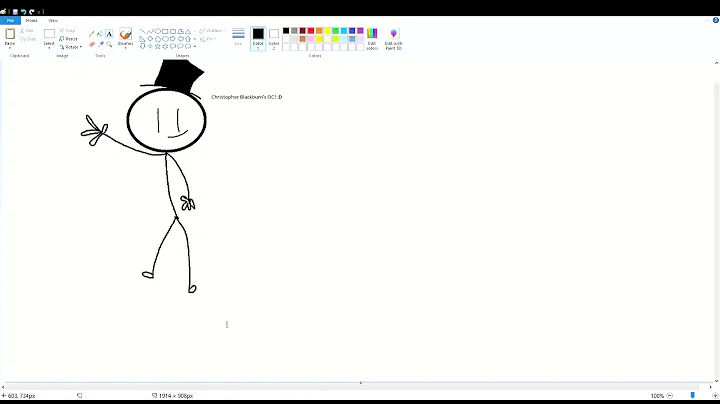The width and height of the screenshot is (720, 404).
Task: Pick the brown color swatch
Action: [303, 39]
